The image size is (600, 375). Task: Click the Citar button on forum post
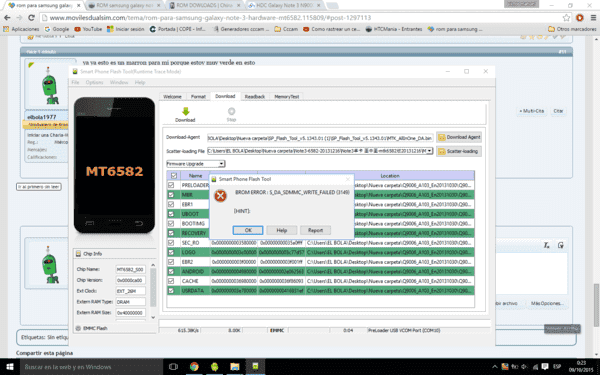click(x=558, y=111)
